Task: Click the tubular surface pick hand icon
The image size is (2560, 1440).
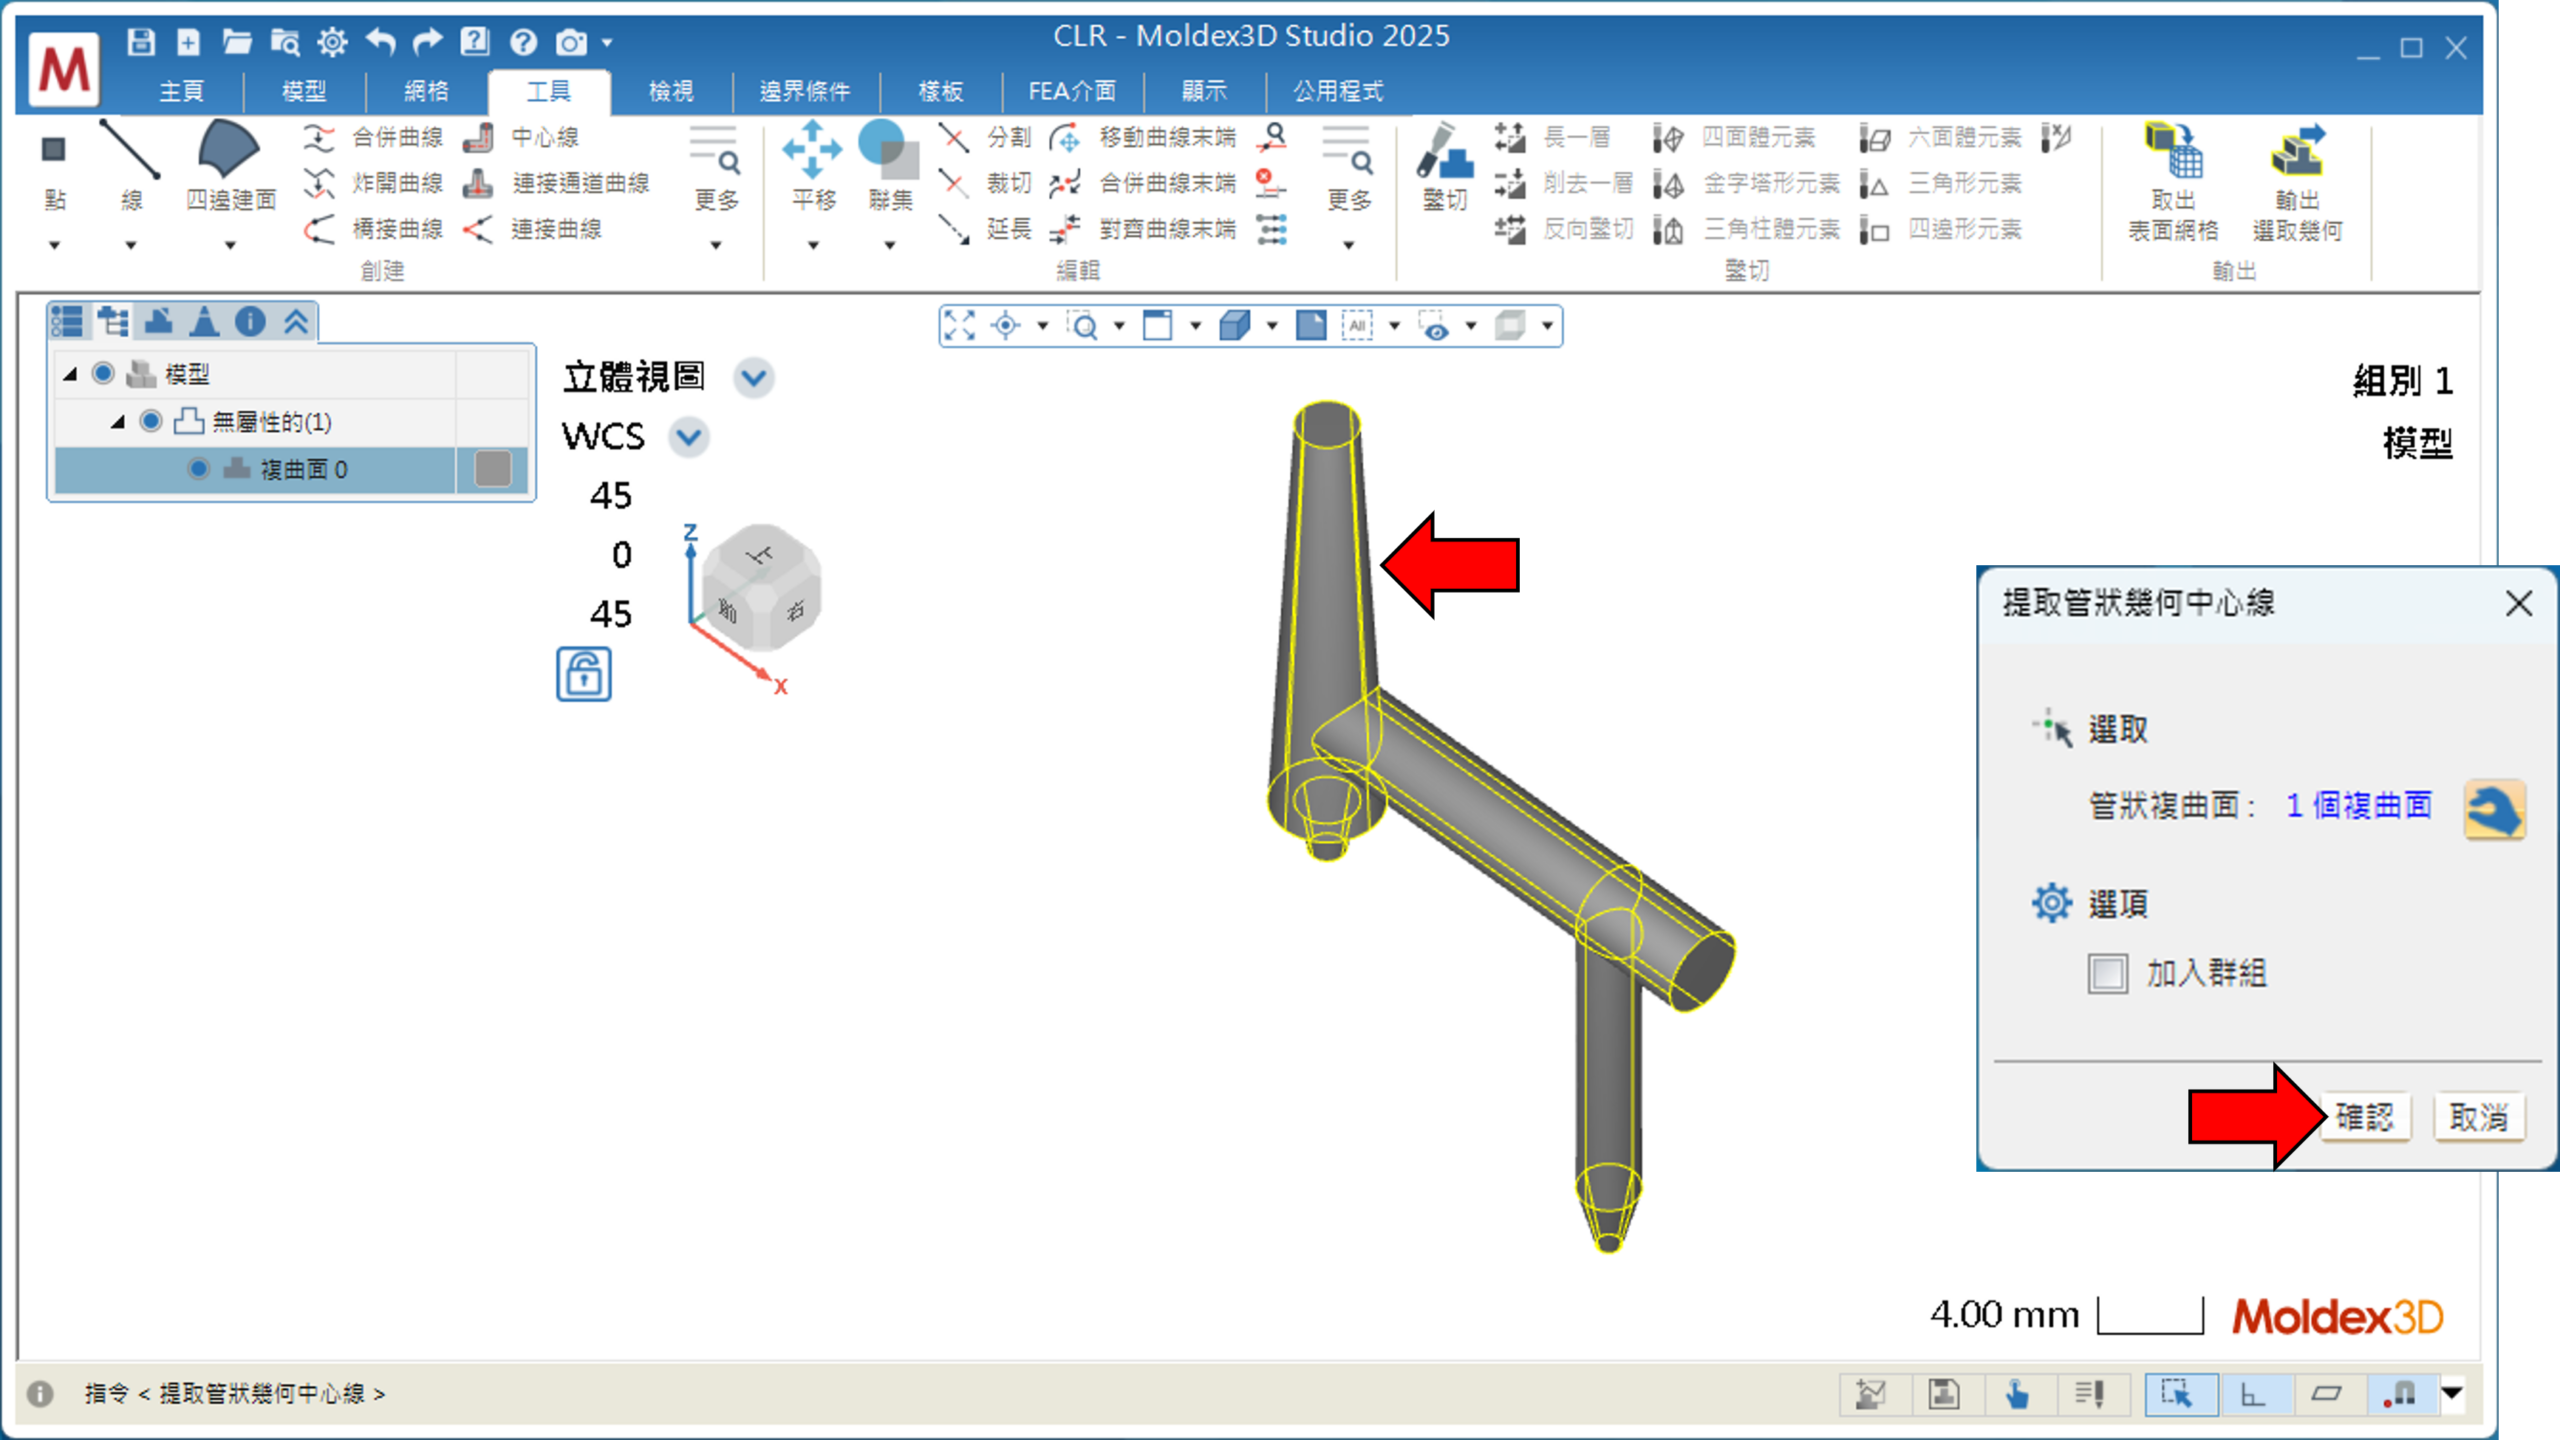Action: [2494, 808]
